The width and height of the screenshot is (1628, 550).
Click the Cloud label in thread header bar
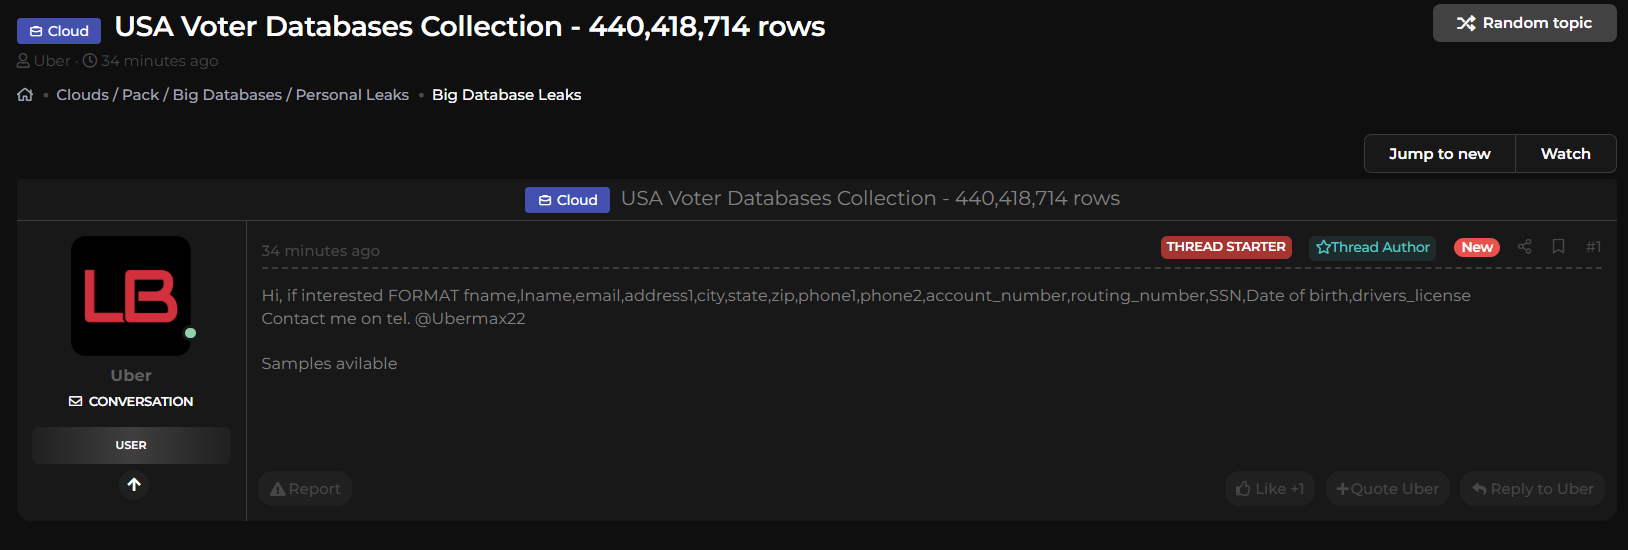coord(567,200)
